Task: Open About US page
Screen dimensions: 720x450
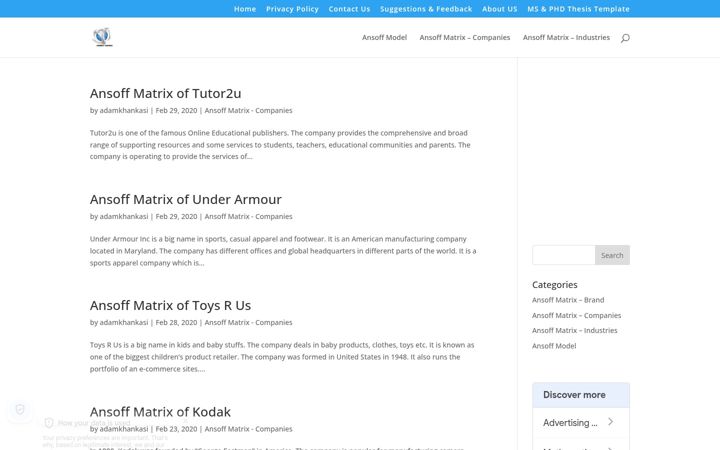Action: [x=500, y=9]
